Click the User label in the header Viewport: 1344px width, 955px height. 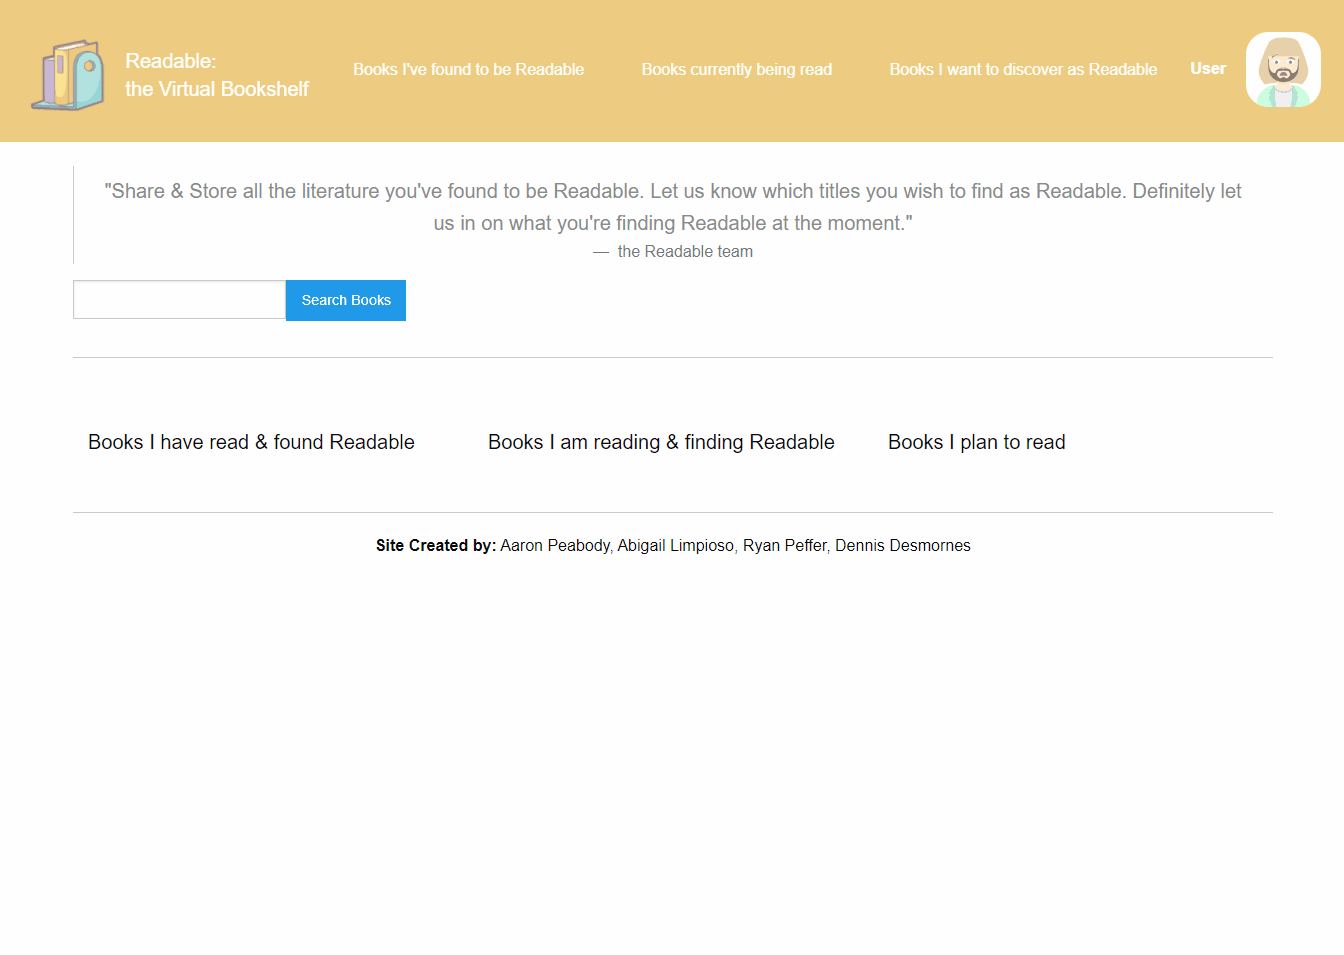click(1208, 68)
